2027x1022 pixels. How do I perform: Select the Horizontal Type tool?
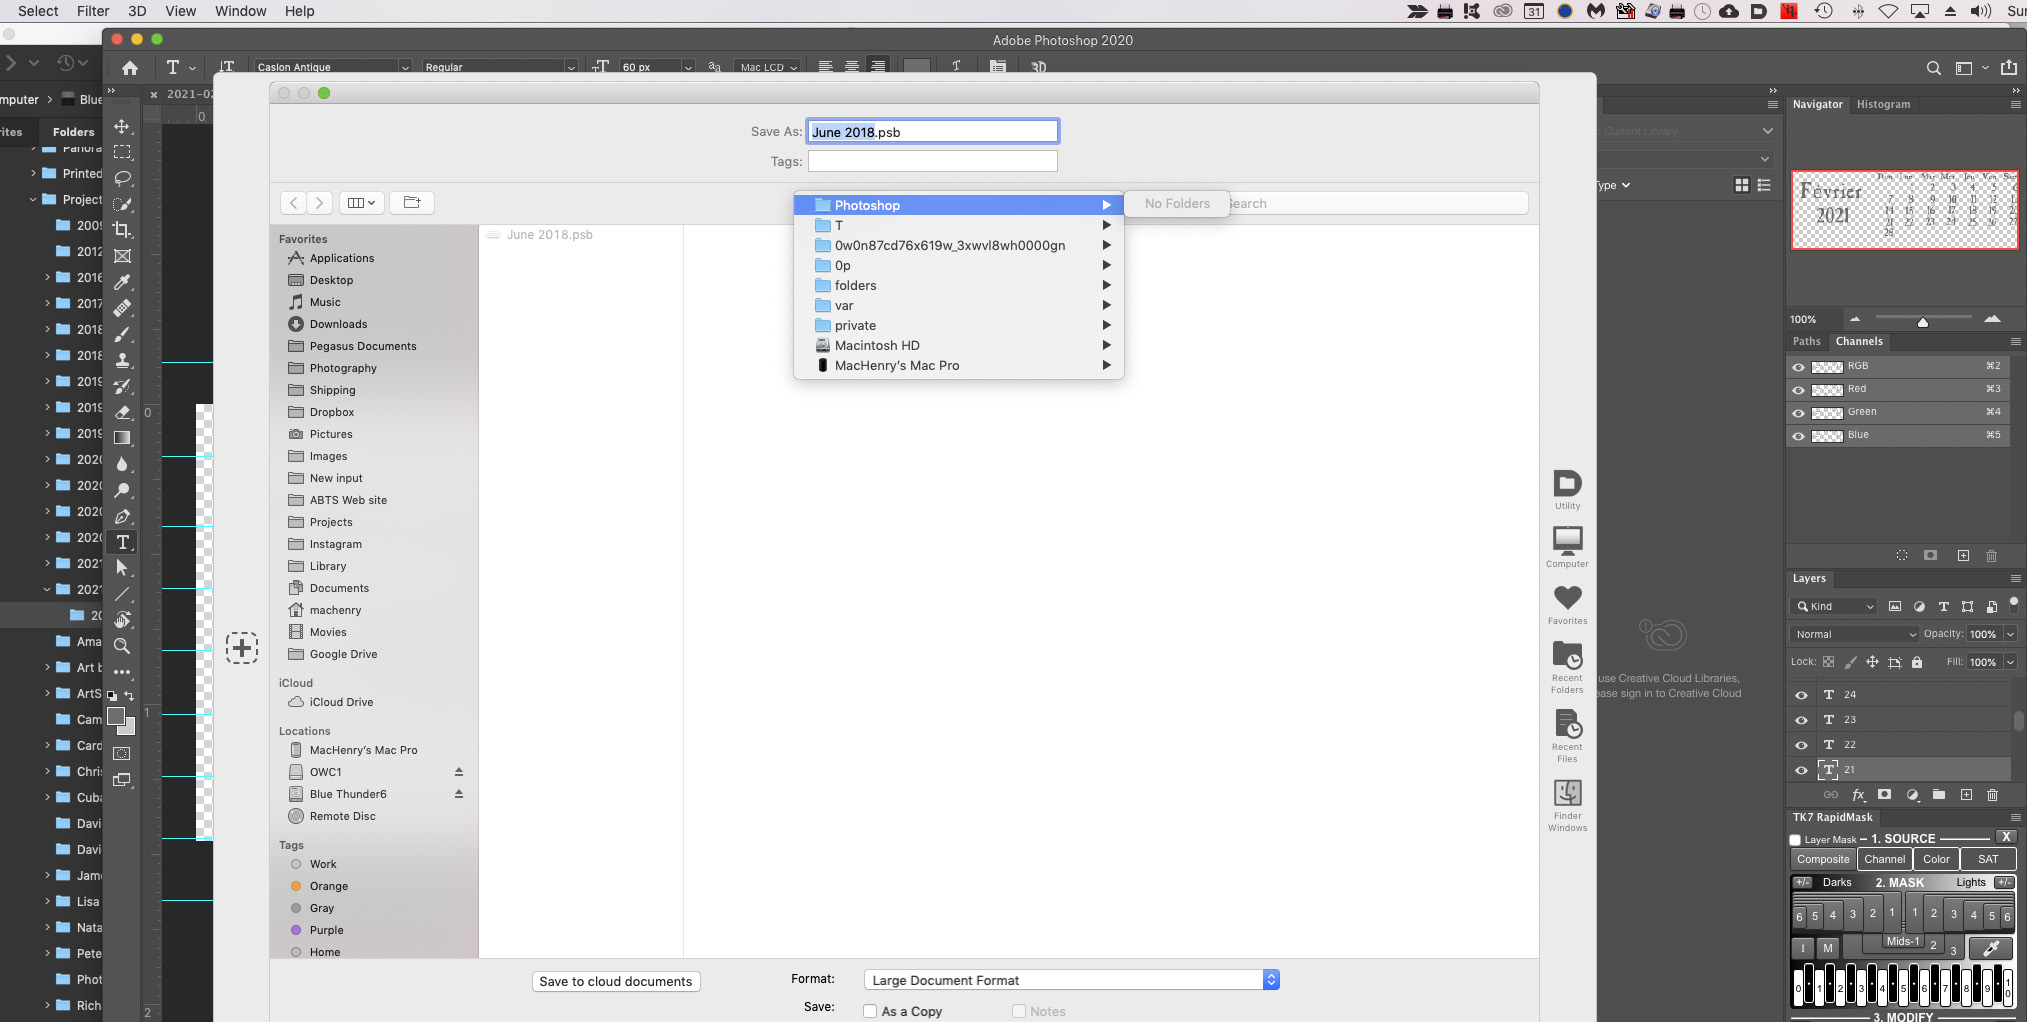(x=122, y=542)
